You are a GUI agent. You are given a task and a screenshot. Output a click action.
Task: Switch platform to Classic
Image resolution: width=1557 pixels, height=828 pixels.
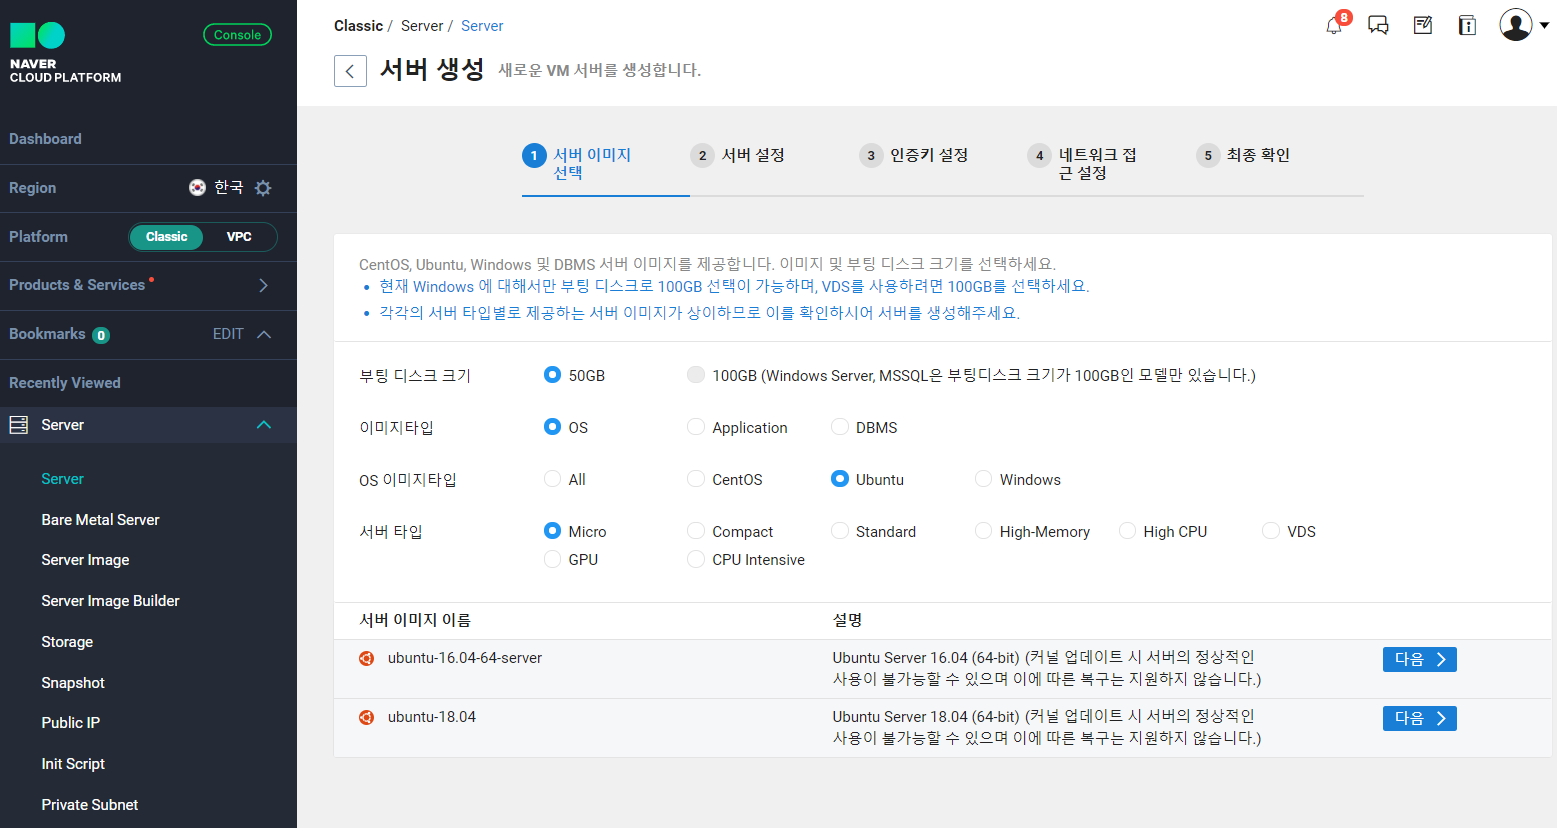point(167,237)
